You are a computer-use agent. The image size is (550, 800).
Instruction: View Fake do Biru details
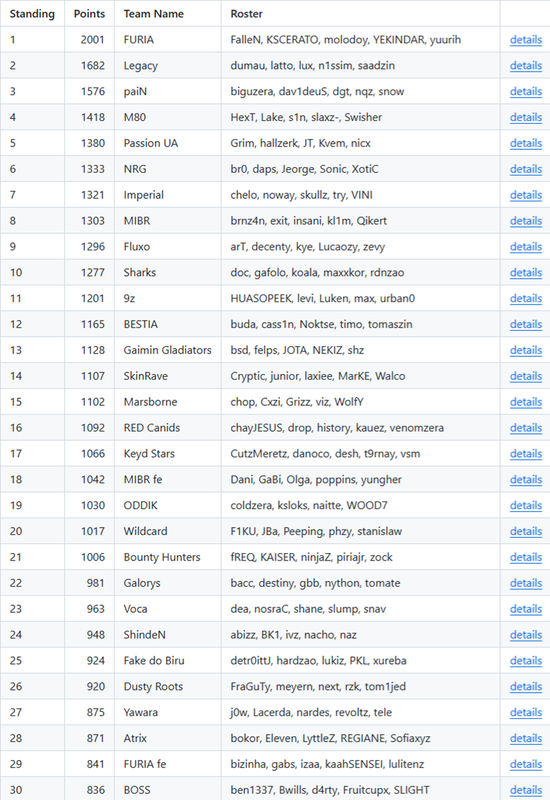point(526,661)
